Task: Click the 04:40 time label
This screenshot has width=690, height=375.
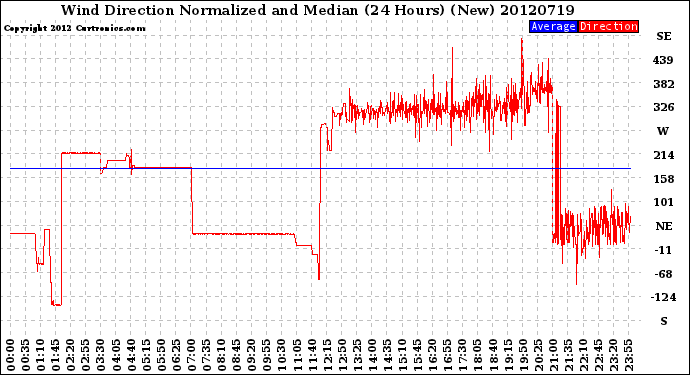Action: pyautogui.click(x=130, y=355)
